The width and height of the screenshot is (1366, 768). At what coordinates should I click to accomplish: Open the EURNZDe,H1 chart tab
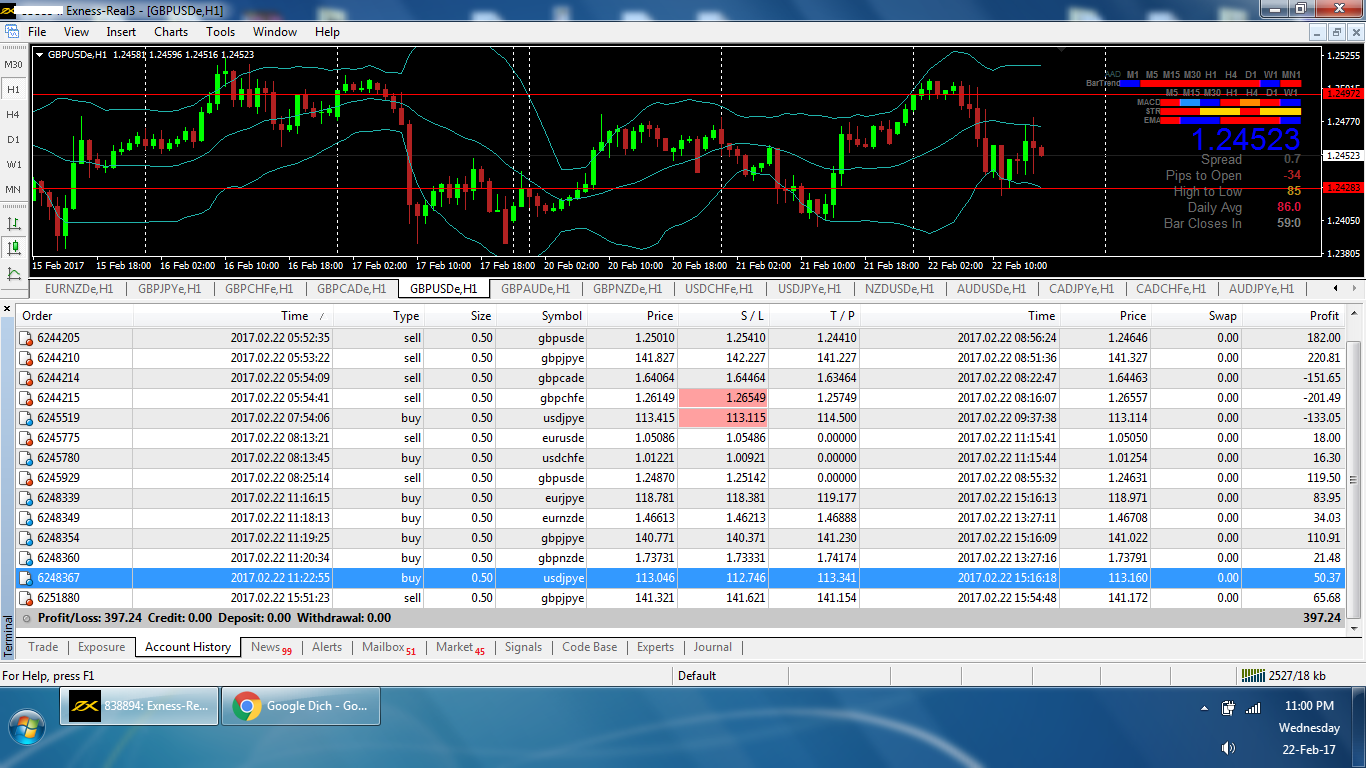coord(78,289)
